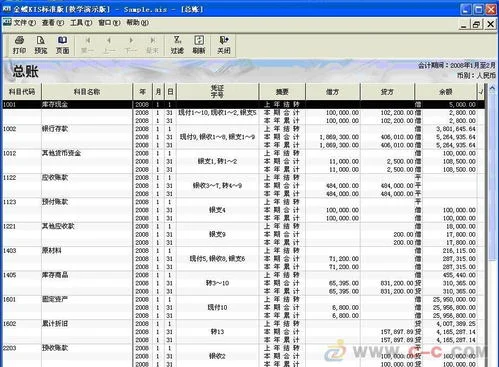Minimize the inner 总账 document window
Image resolution: width=499 pixels, height=367 pixels.
tap(463, 24)
